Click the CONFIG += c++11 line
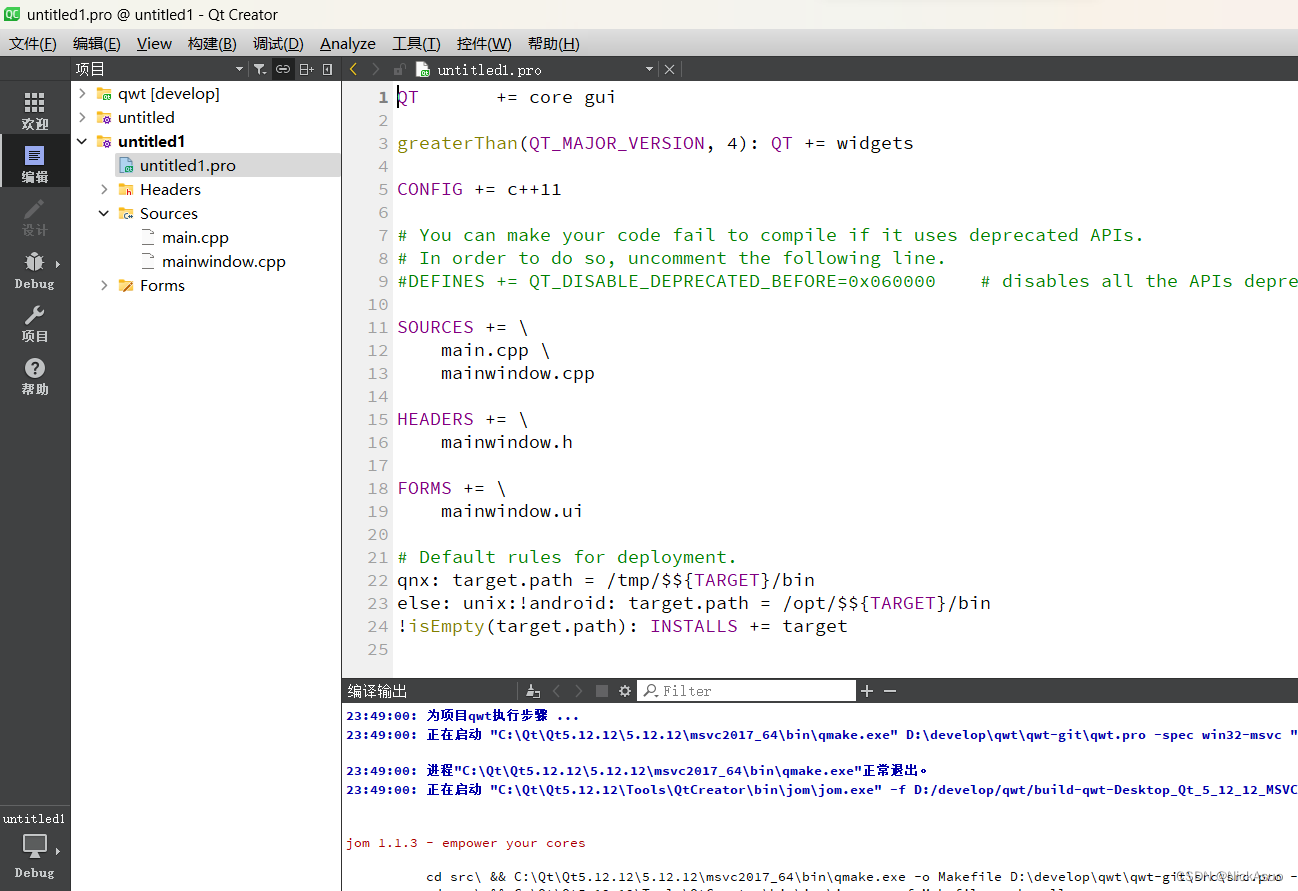 pos(479,189)
